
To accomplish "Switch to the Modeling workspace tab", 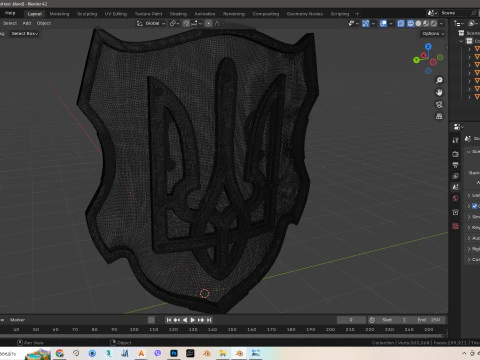I will pyautogui.click(x=59, y=14).
